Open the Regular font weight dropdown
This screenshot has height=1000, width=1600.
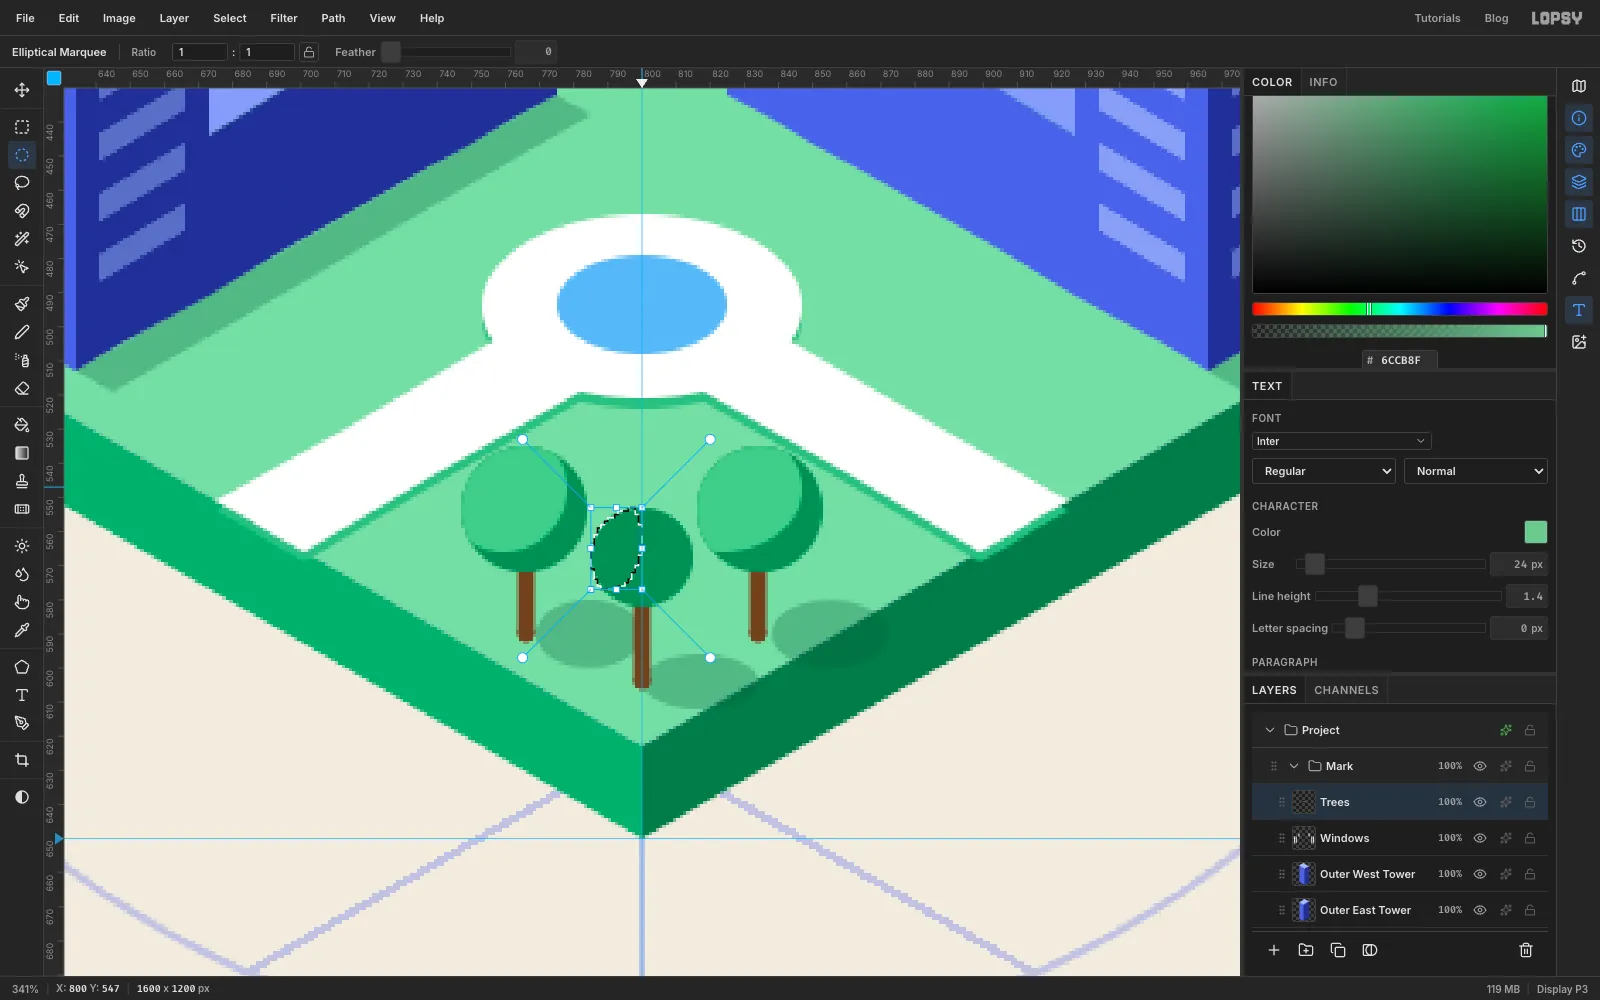click(x=1323, y=471)
